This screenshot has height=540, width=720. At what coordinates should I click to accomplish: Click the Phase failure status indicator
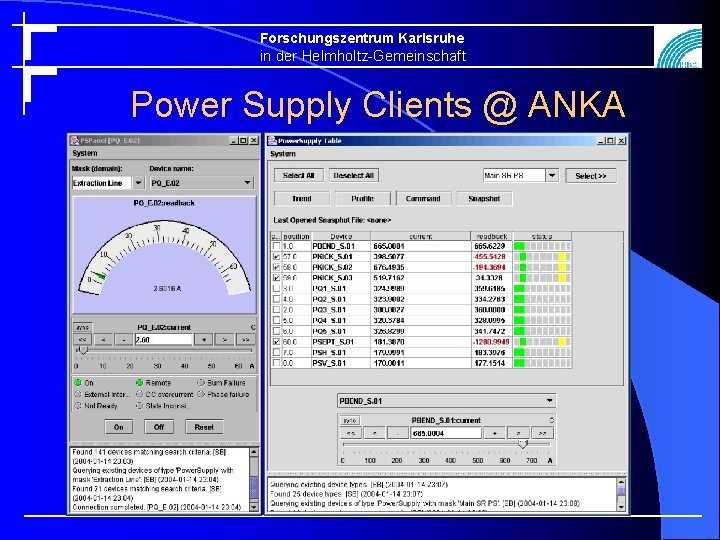tap(201, 394)
